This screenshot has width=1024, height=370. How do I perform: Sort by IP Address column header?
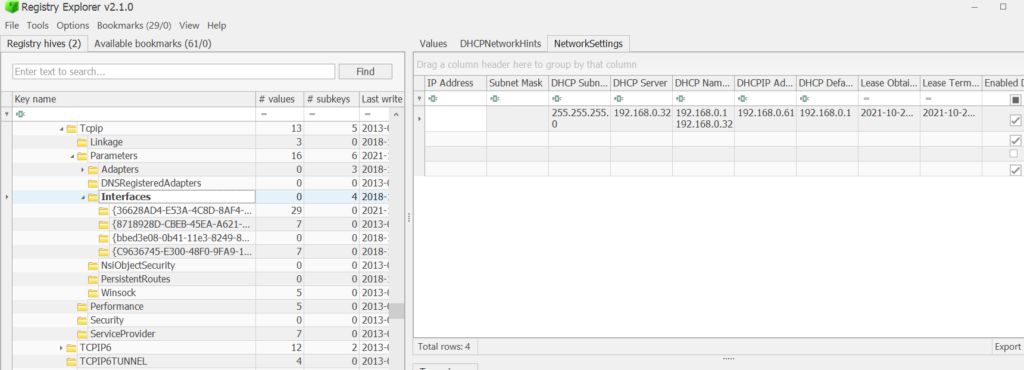(456, 84)
